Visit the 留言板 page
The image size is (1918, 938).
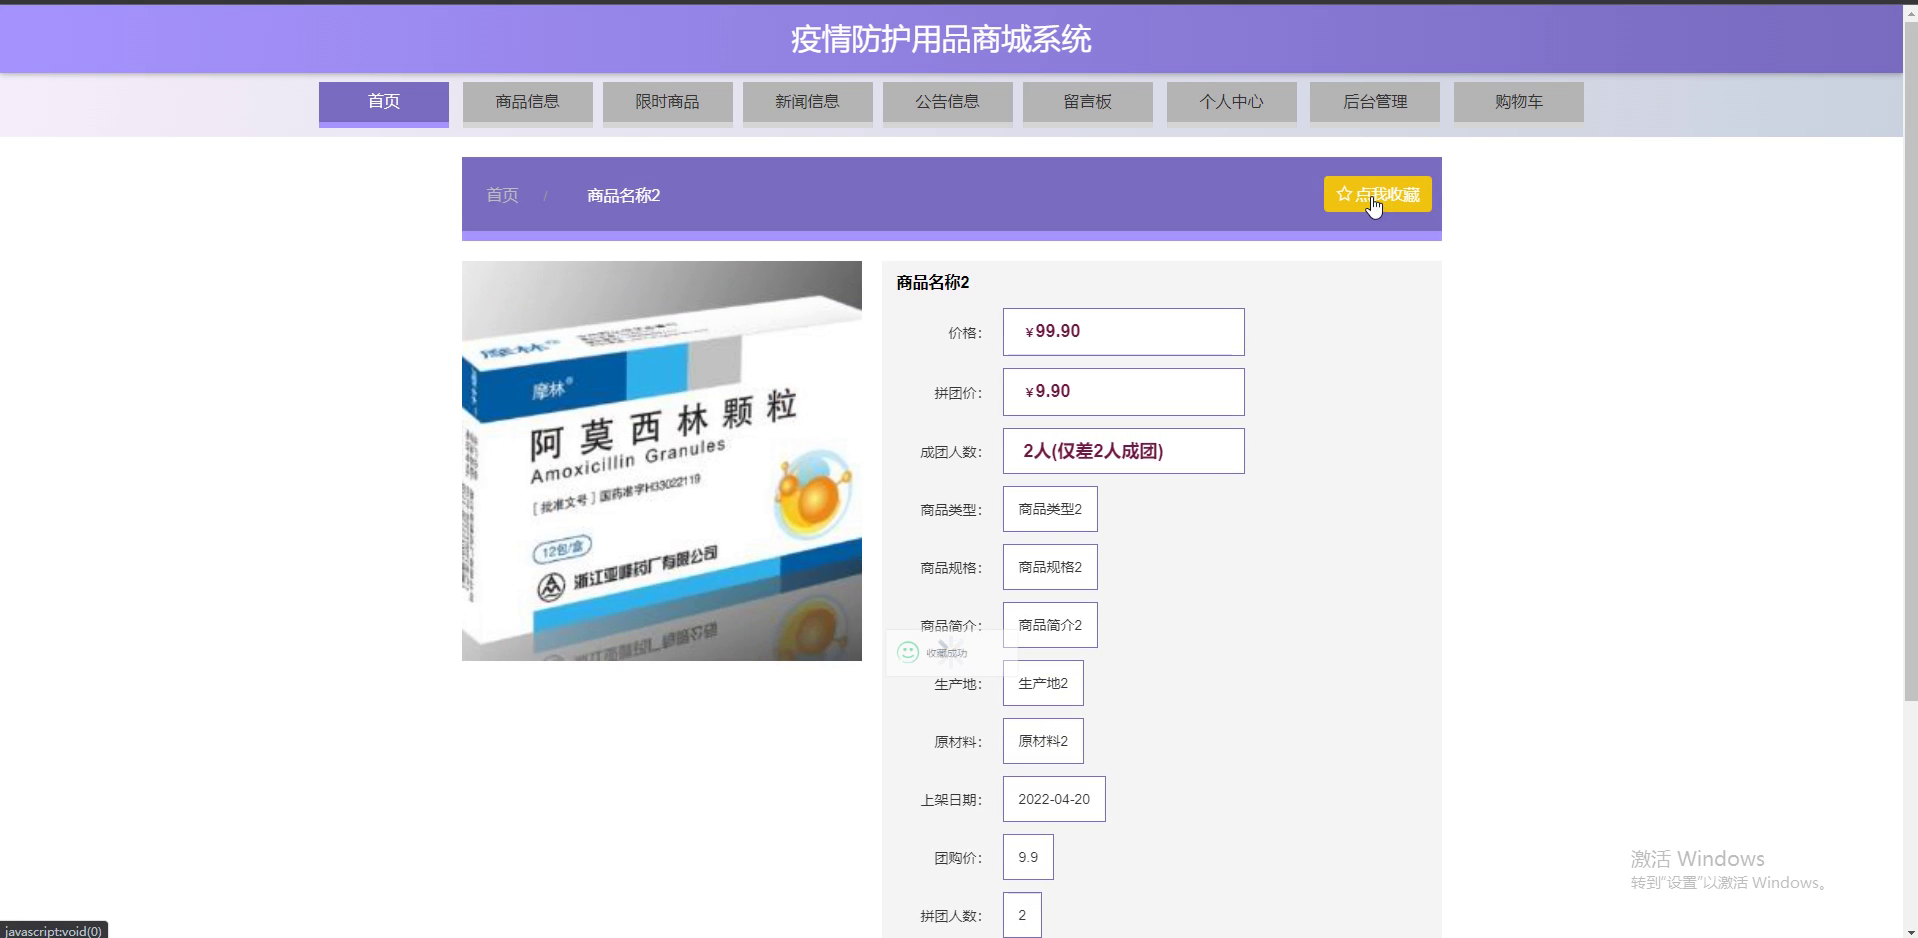[1088, 102]
